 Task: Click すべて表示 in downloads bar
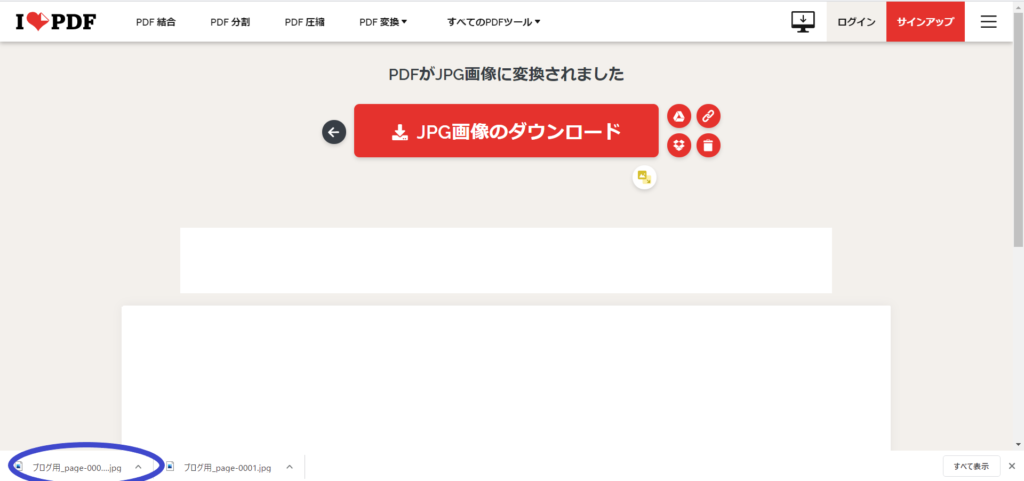(971, 466)
